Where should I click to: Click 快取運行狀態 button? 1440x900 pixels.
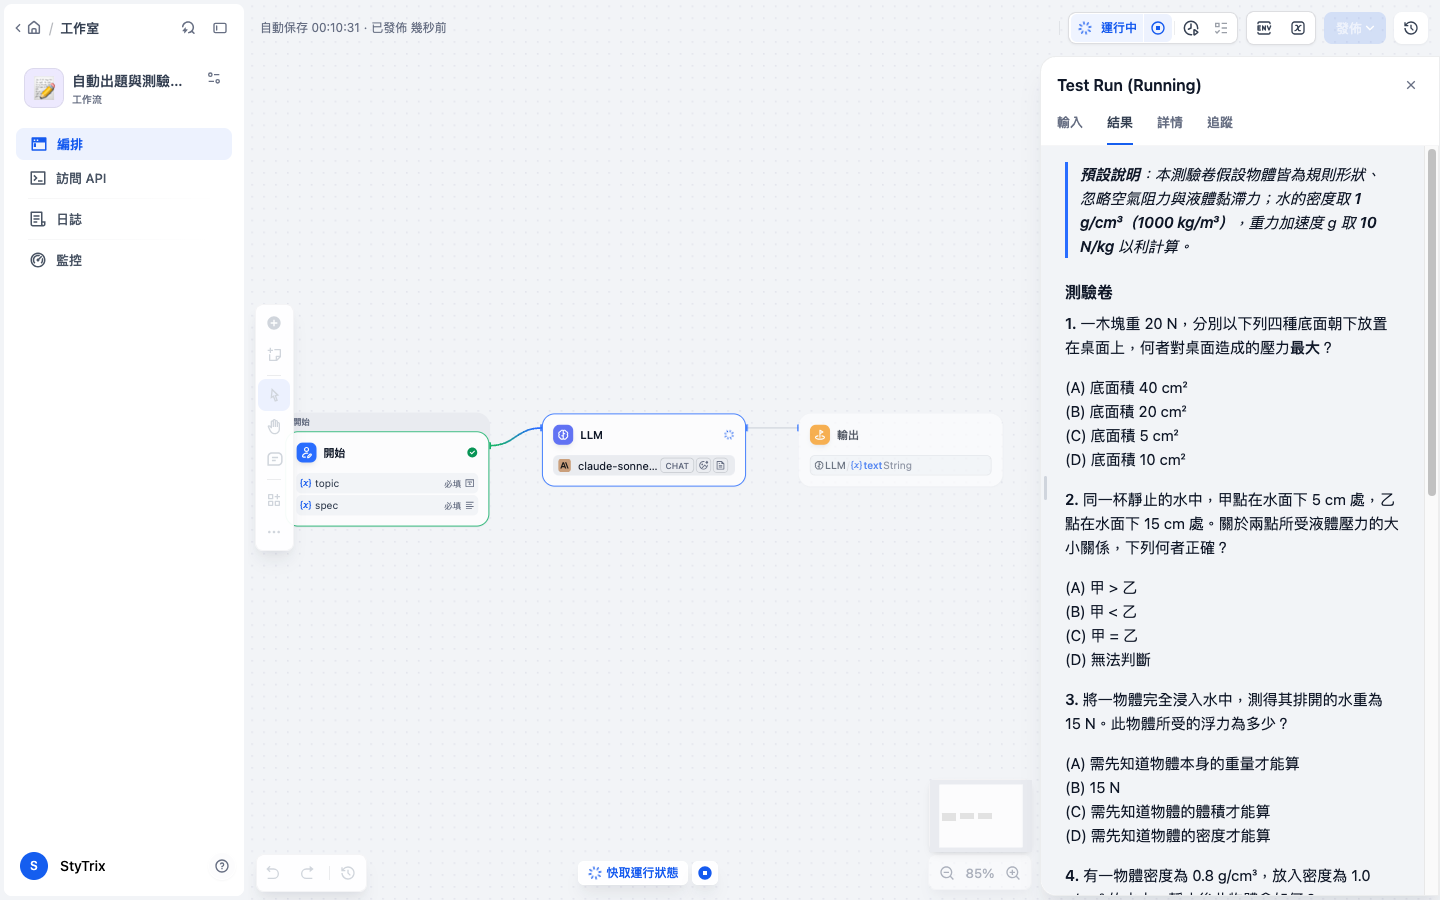tap(633, 873)
